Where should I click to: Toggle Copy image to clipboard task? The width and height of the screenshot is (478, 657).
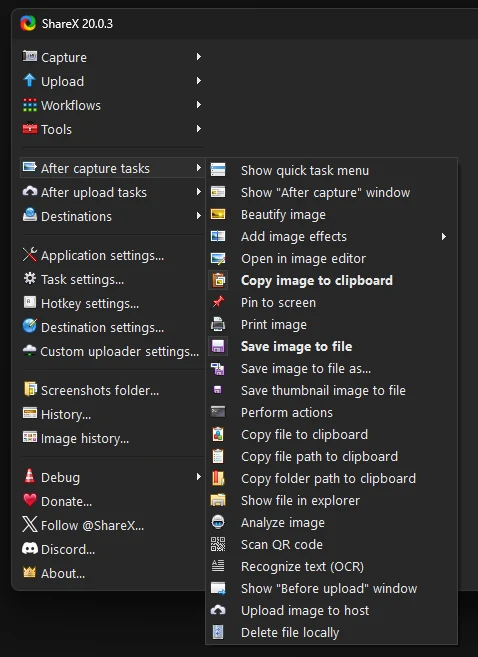(331, 280)
